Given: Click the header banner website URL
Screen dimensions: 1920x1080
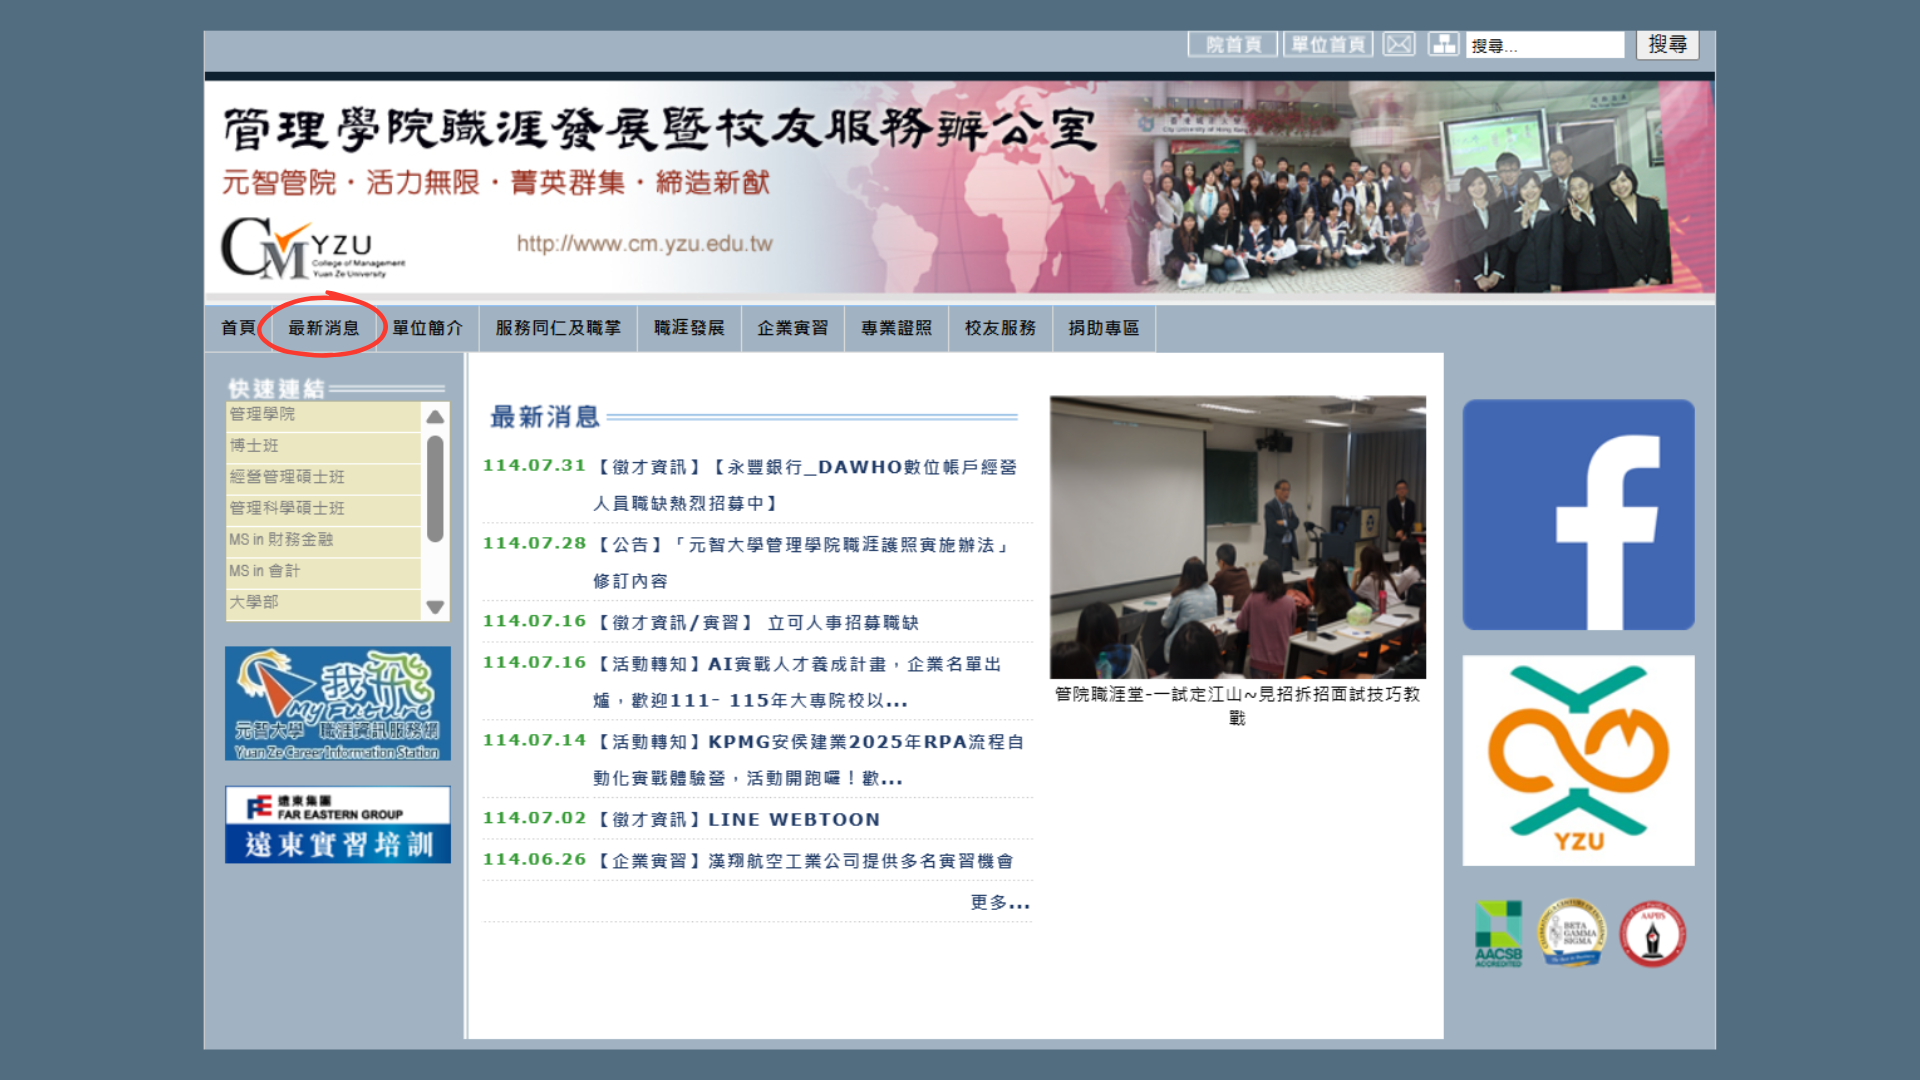Looking at the screenshot, I should coord(645,244).
